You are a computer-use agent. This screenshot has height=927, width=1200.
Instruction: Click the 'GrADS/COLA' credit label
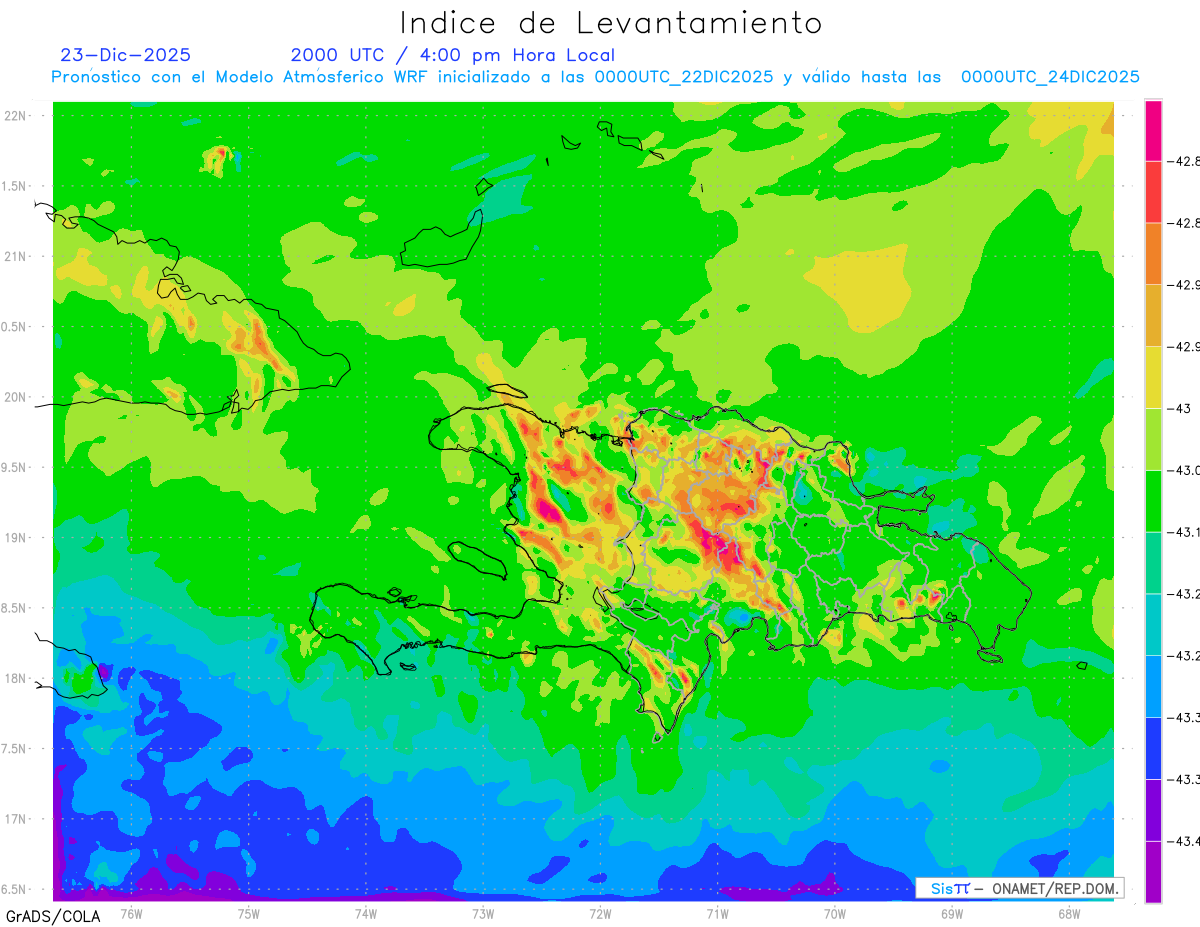pyautogui.click(x=52, y=916)
